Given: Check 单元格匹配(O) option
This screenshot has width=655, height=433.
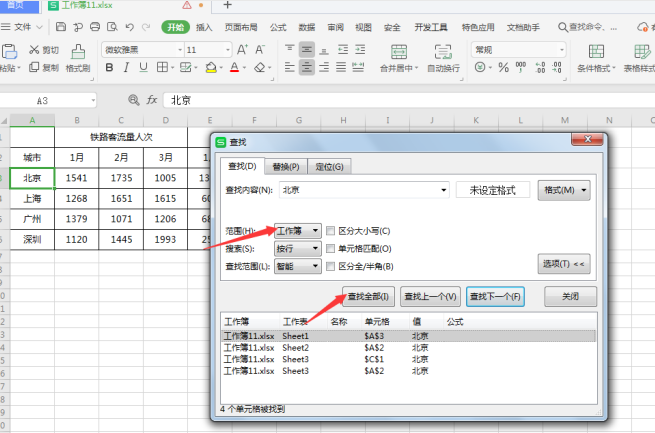Looking at the screenshot, I should click(330, 249).
